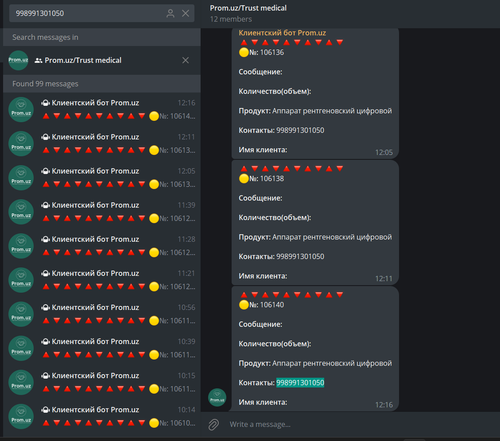The width and height of the screenshot is (500, 441).
Task: Remove the Prom.uz/Trust medical chat filter
Action: tap(186, 60)
